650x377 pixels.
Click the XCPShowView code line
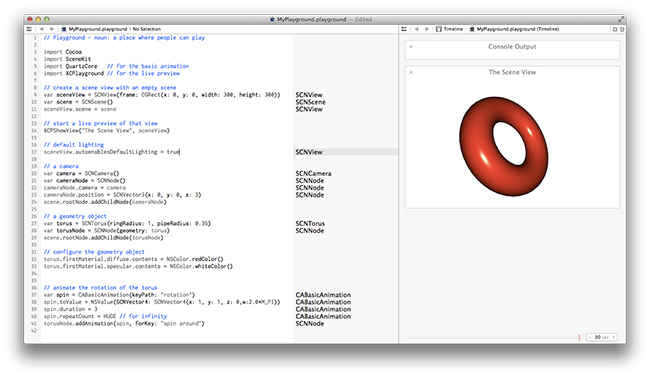coord(107,131)
